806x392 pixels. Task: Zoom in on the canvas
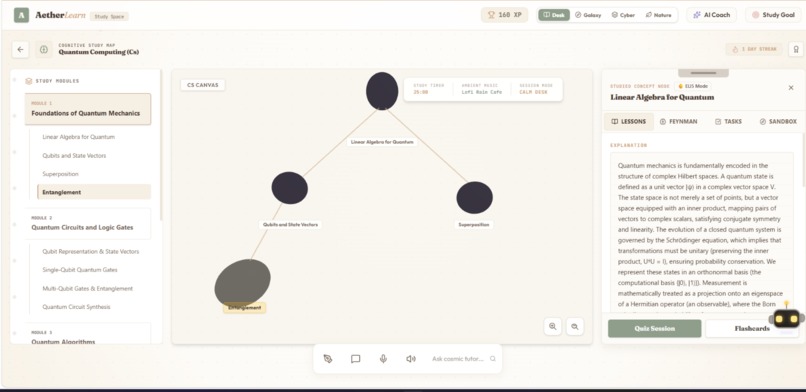point(553,326)
